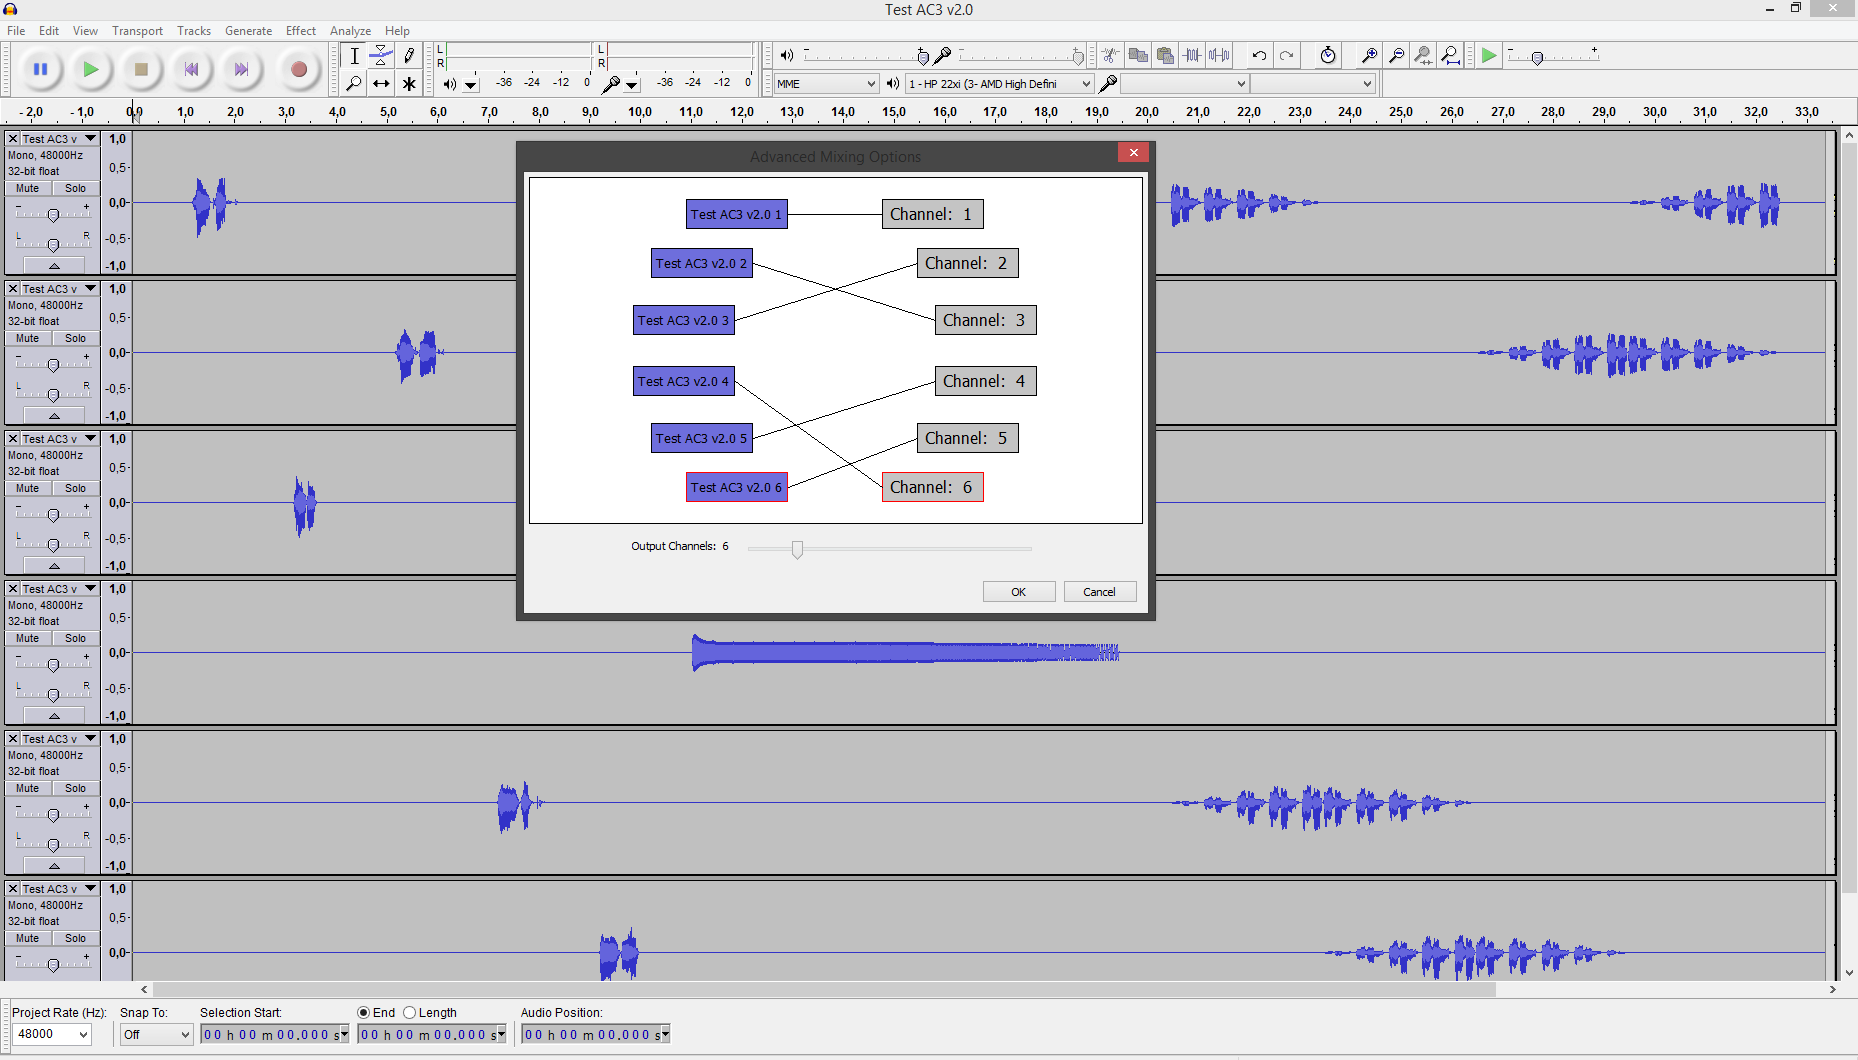This screenshot has height=1060, width=1858.
Task: Select the Time Shift tool
Action: [381, 83]
